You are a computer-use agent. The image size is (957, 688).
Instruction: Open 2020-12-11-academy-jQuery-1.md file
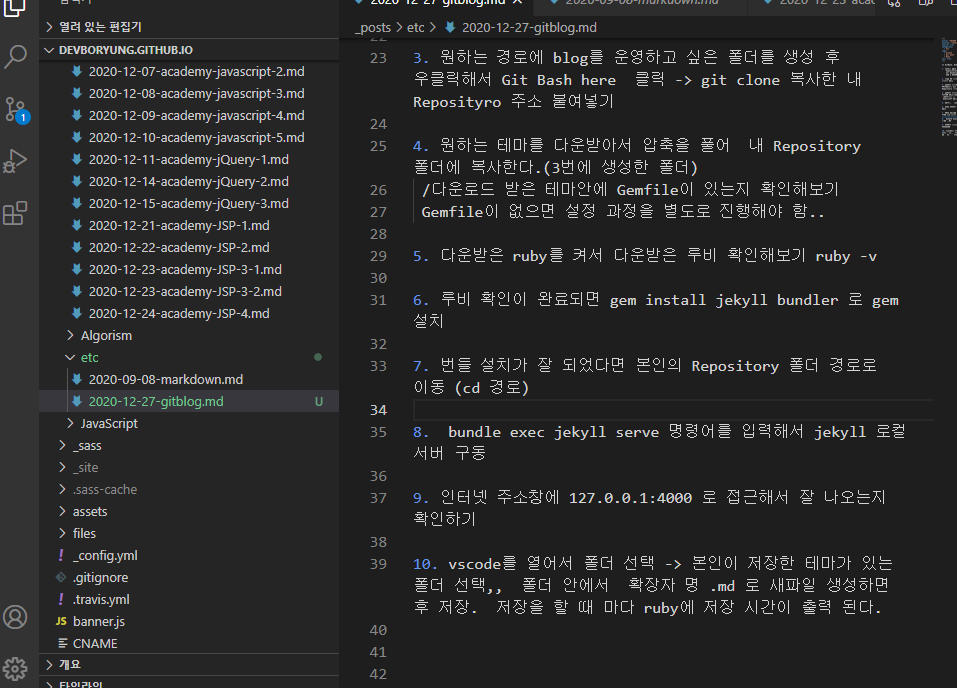click(189, 159)
